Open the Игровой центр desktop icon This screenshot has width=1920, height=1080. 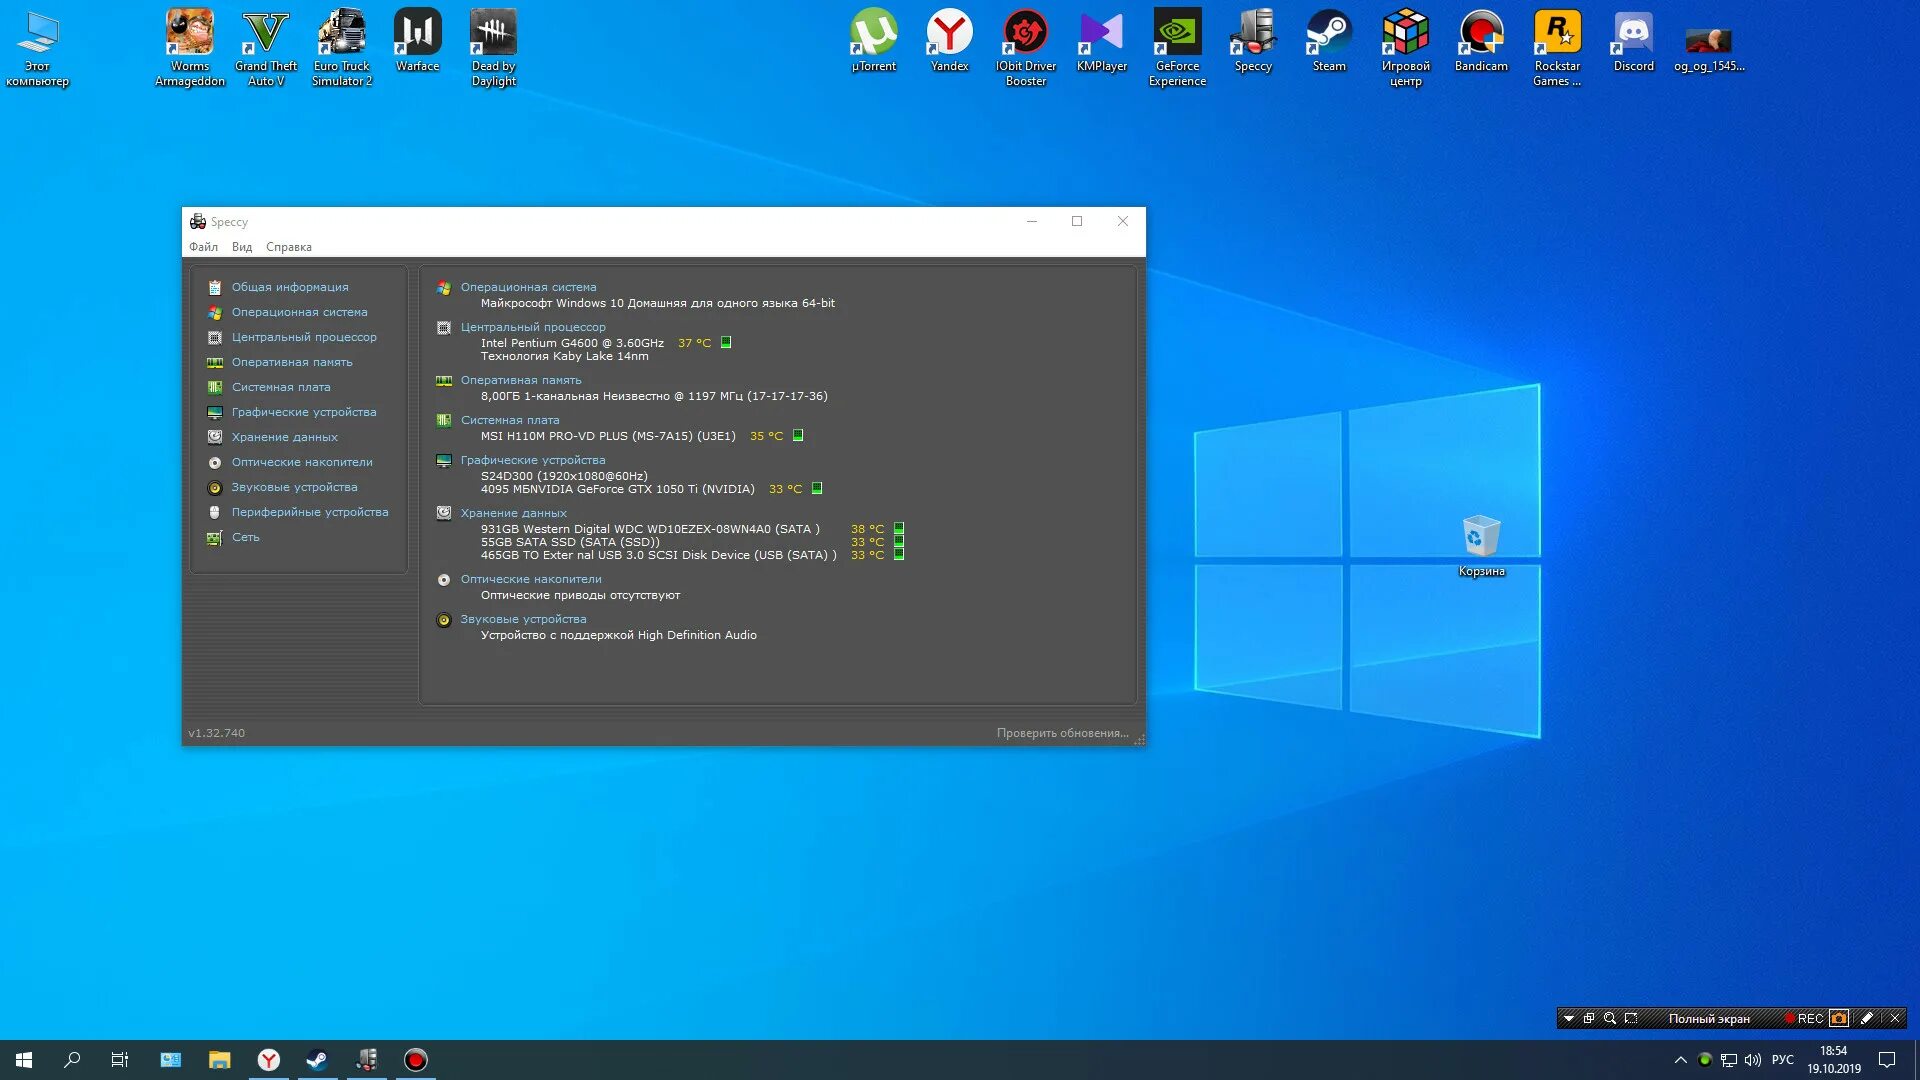coord(1406,47)
